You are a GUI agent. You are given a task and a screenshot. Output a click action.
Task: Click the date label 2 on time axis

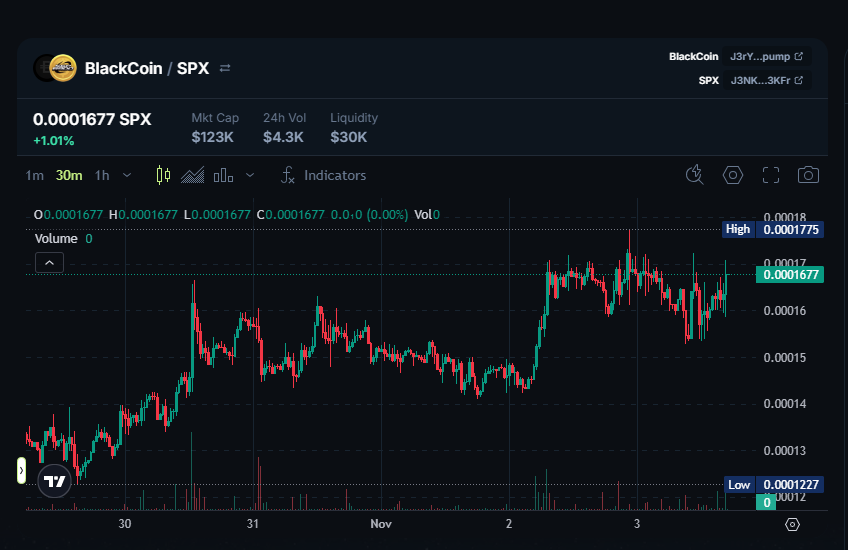click(x=509, y=524)
